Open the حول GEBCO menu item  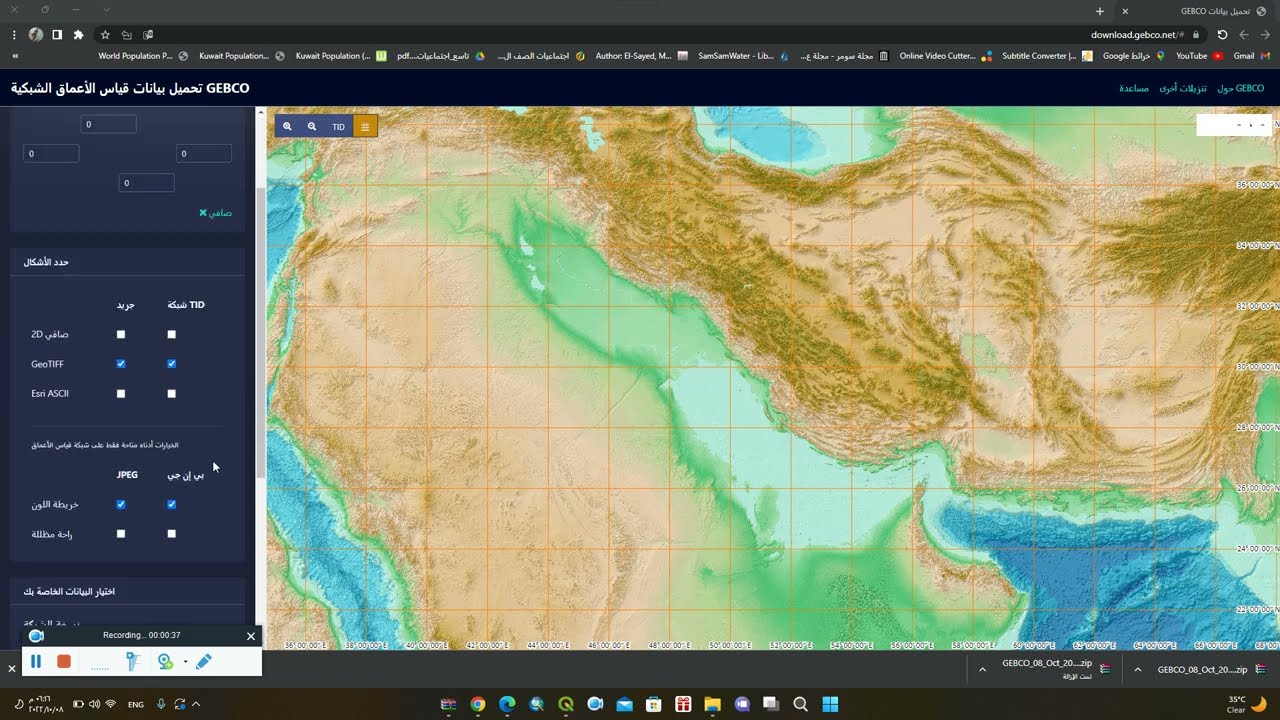point(1241,88)
